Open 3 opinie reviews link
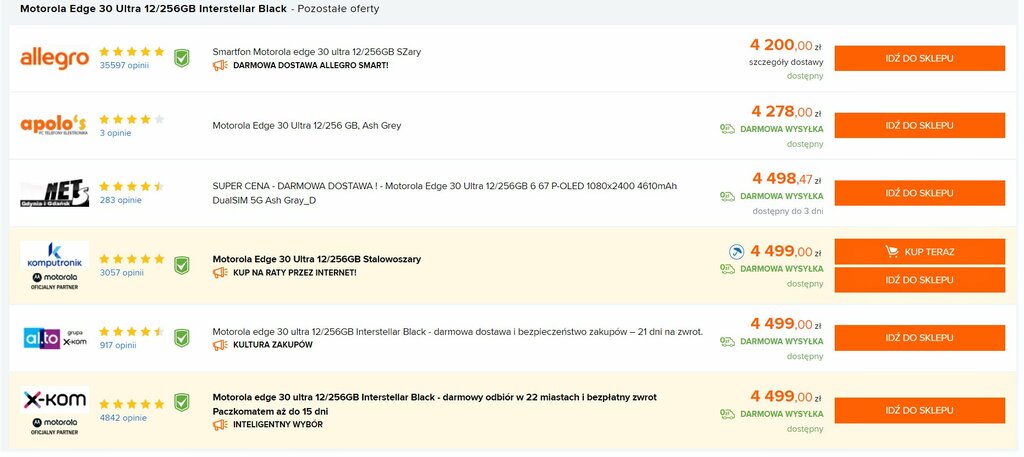 (x=116, y=133)
